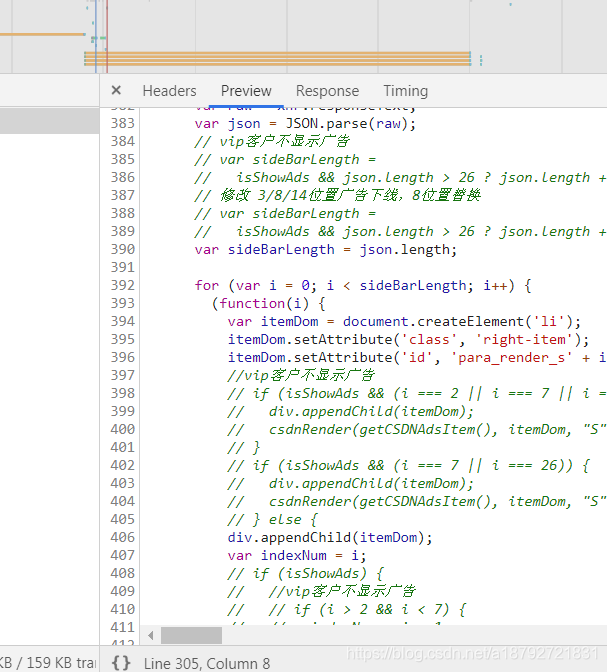Click the '// } else {' comment line

tap(272, 519)
